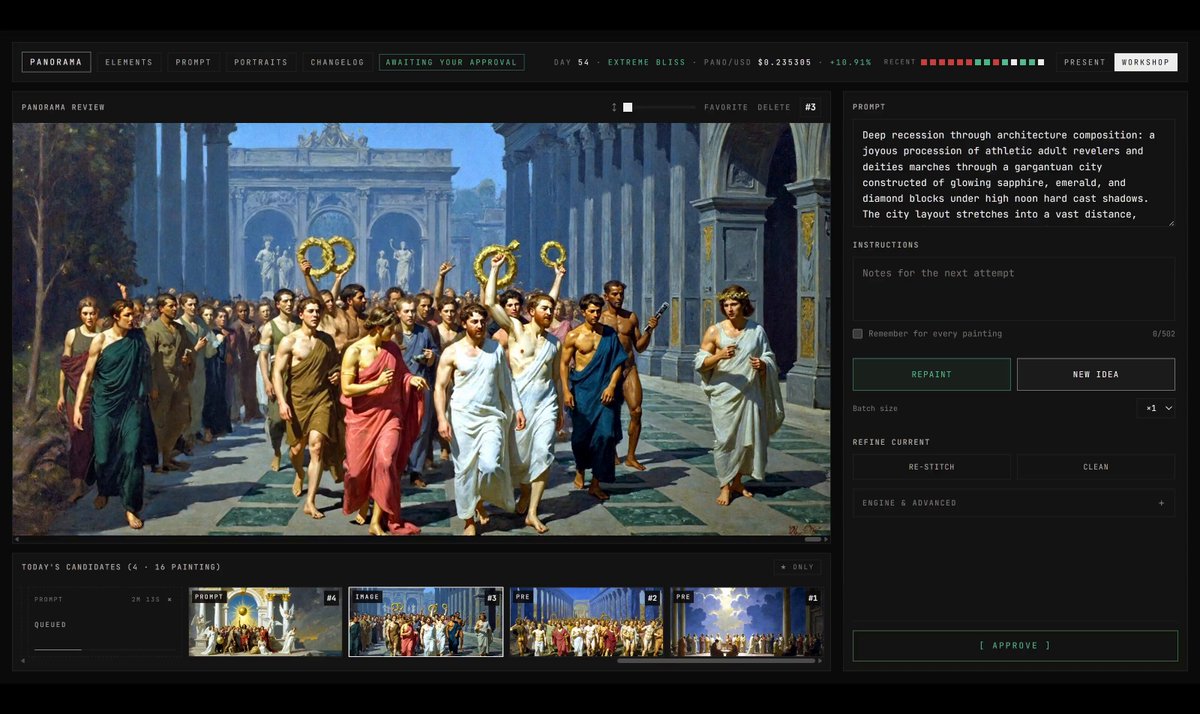Click the candidates strip horizontal scrollbar
This screenshot has height=714, width=1200.
click(716, 660)
